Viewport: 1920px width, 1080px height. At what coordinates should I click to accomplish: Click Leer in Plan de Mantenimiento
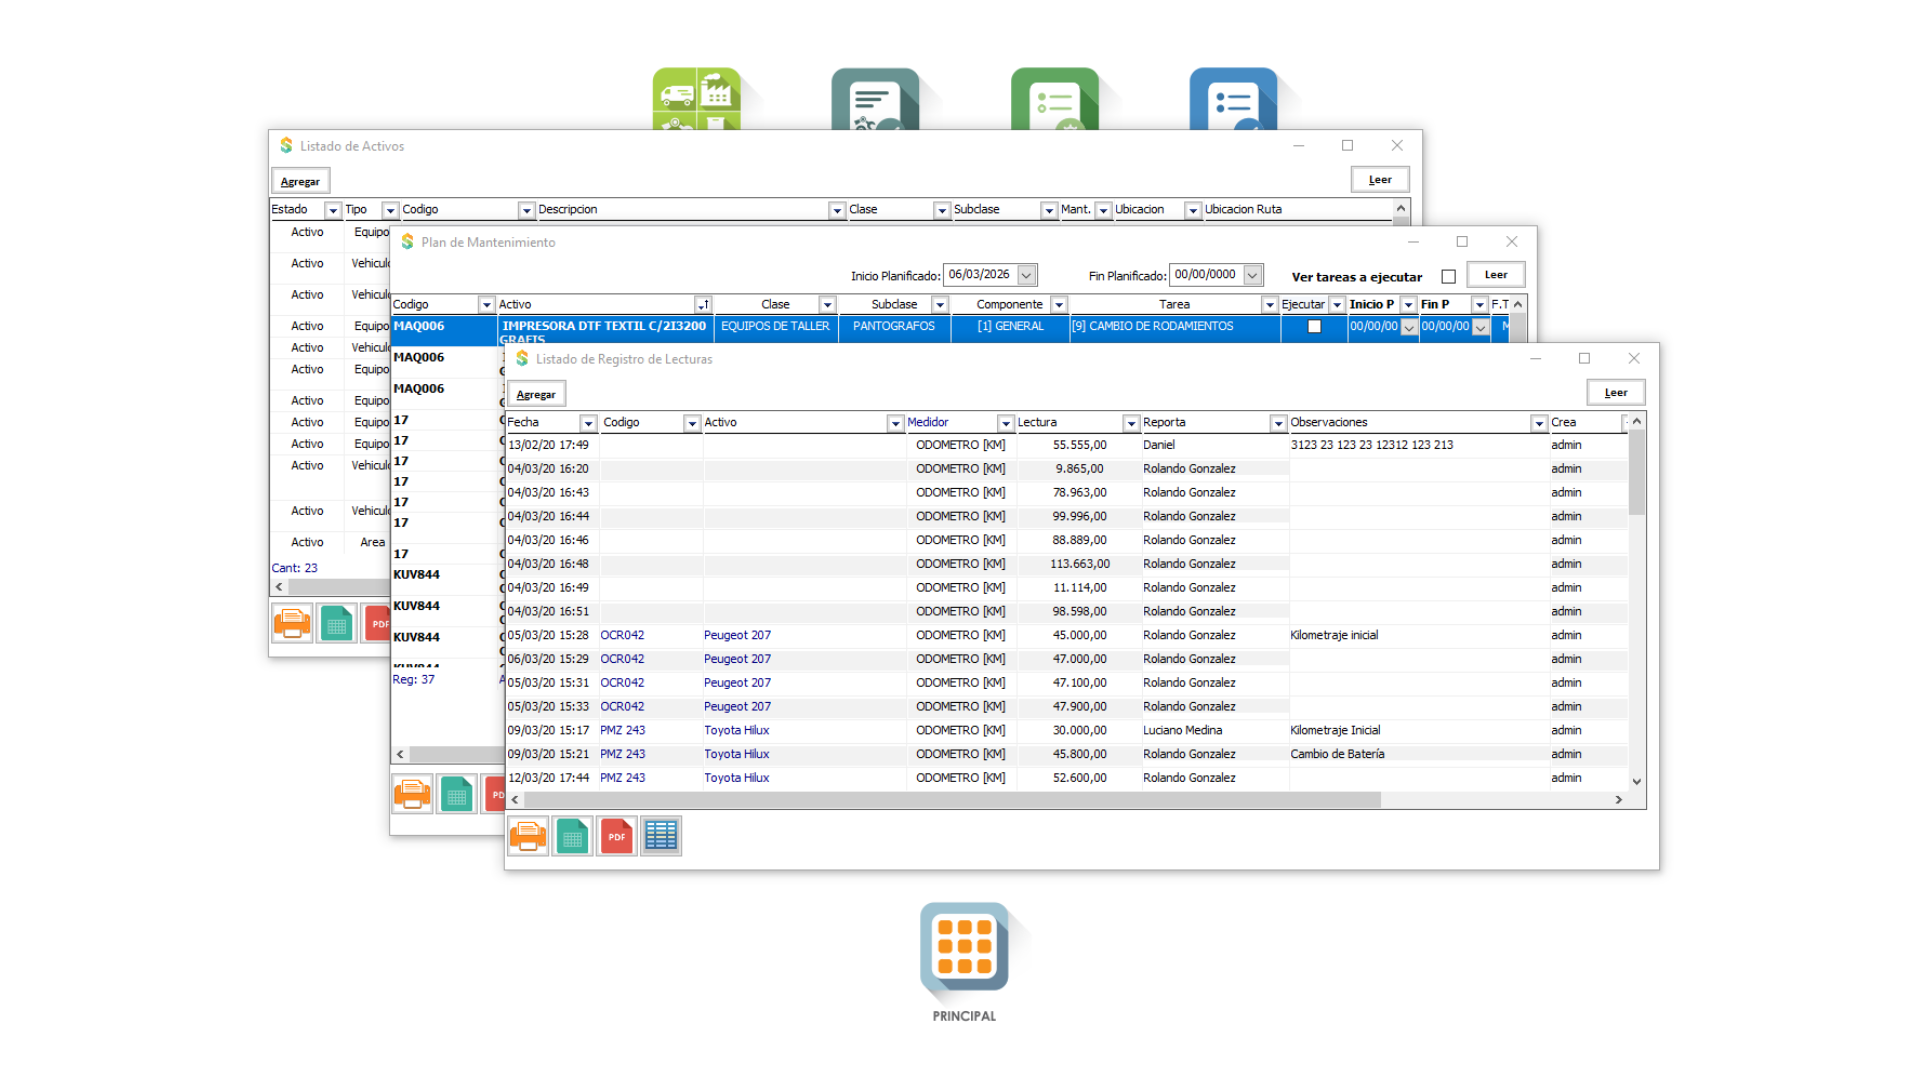[1495, 275]
